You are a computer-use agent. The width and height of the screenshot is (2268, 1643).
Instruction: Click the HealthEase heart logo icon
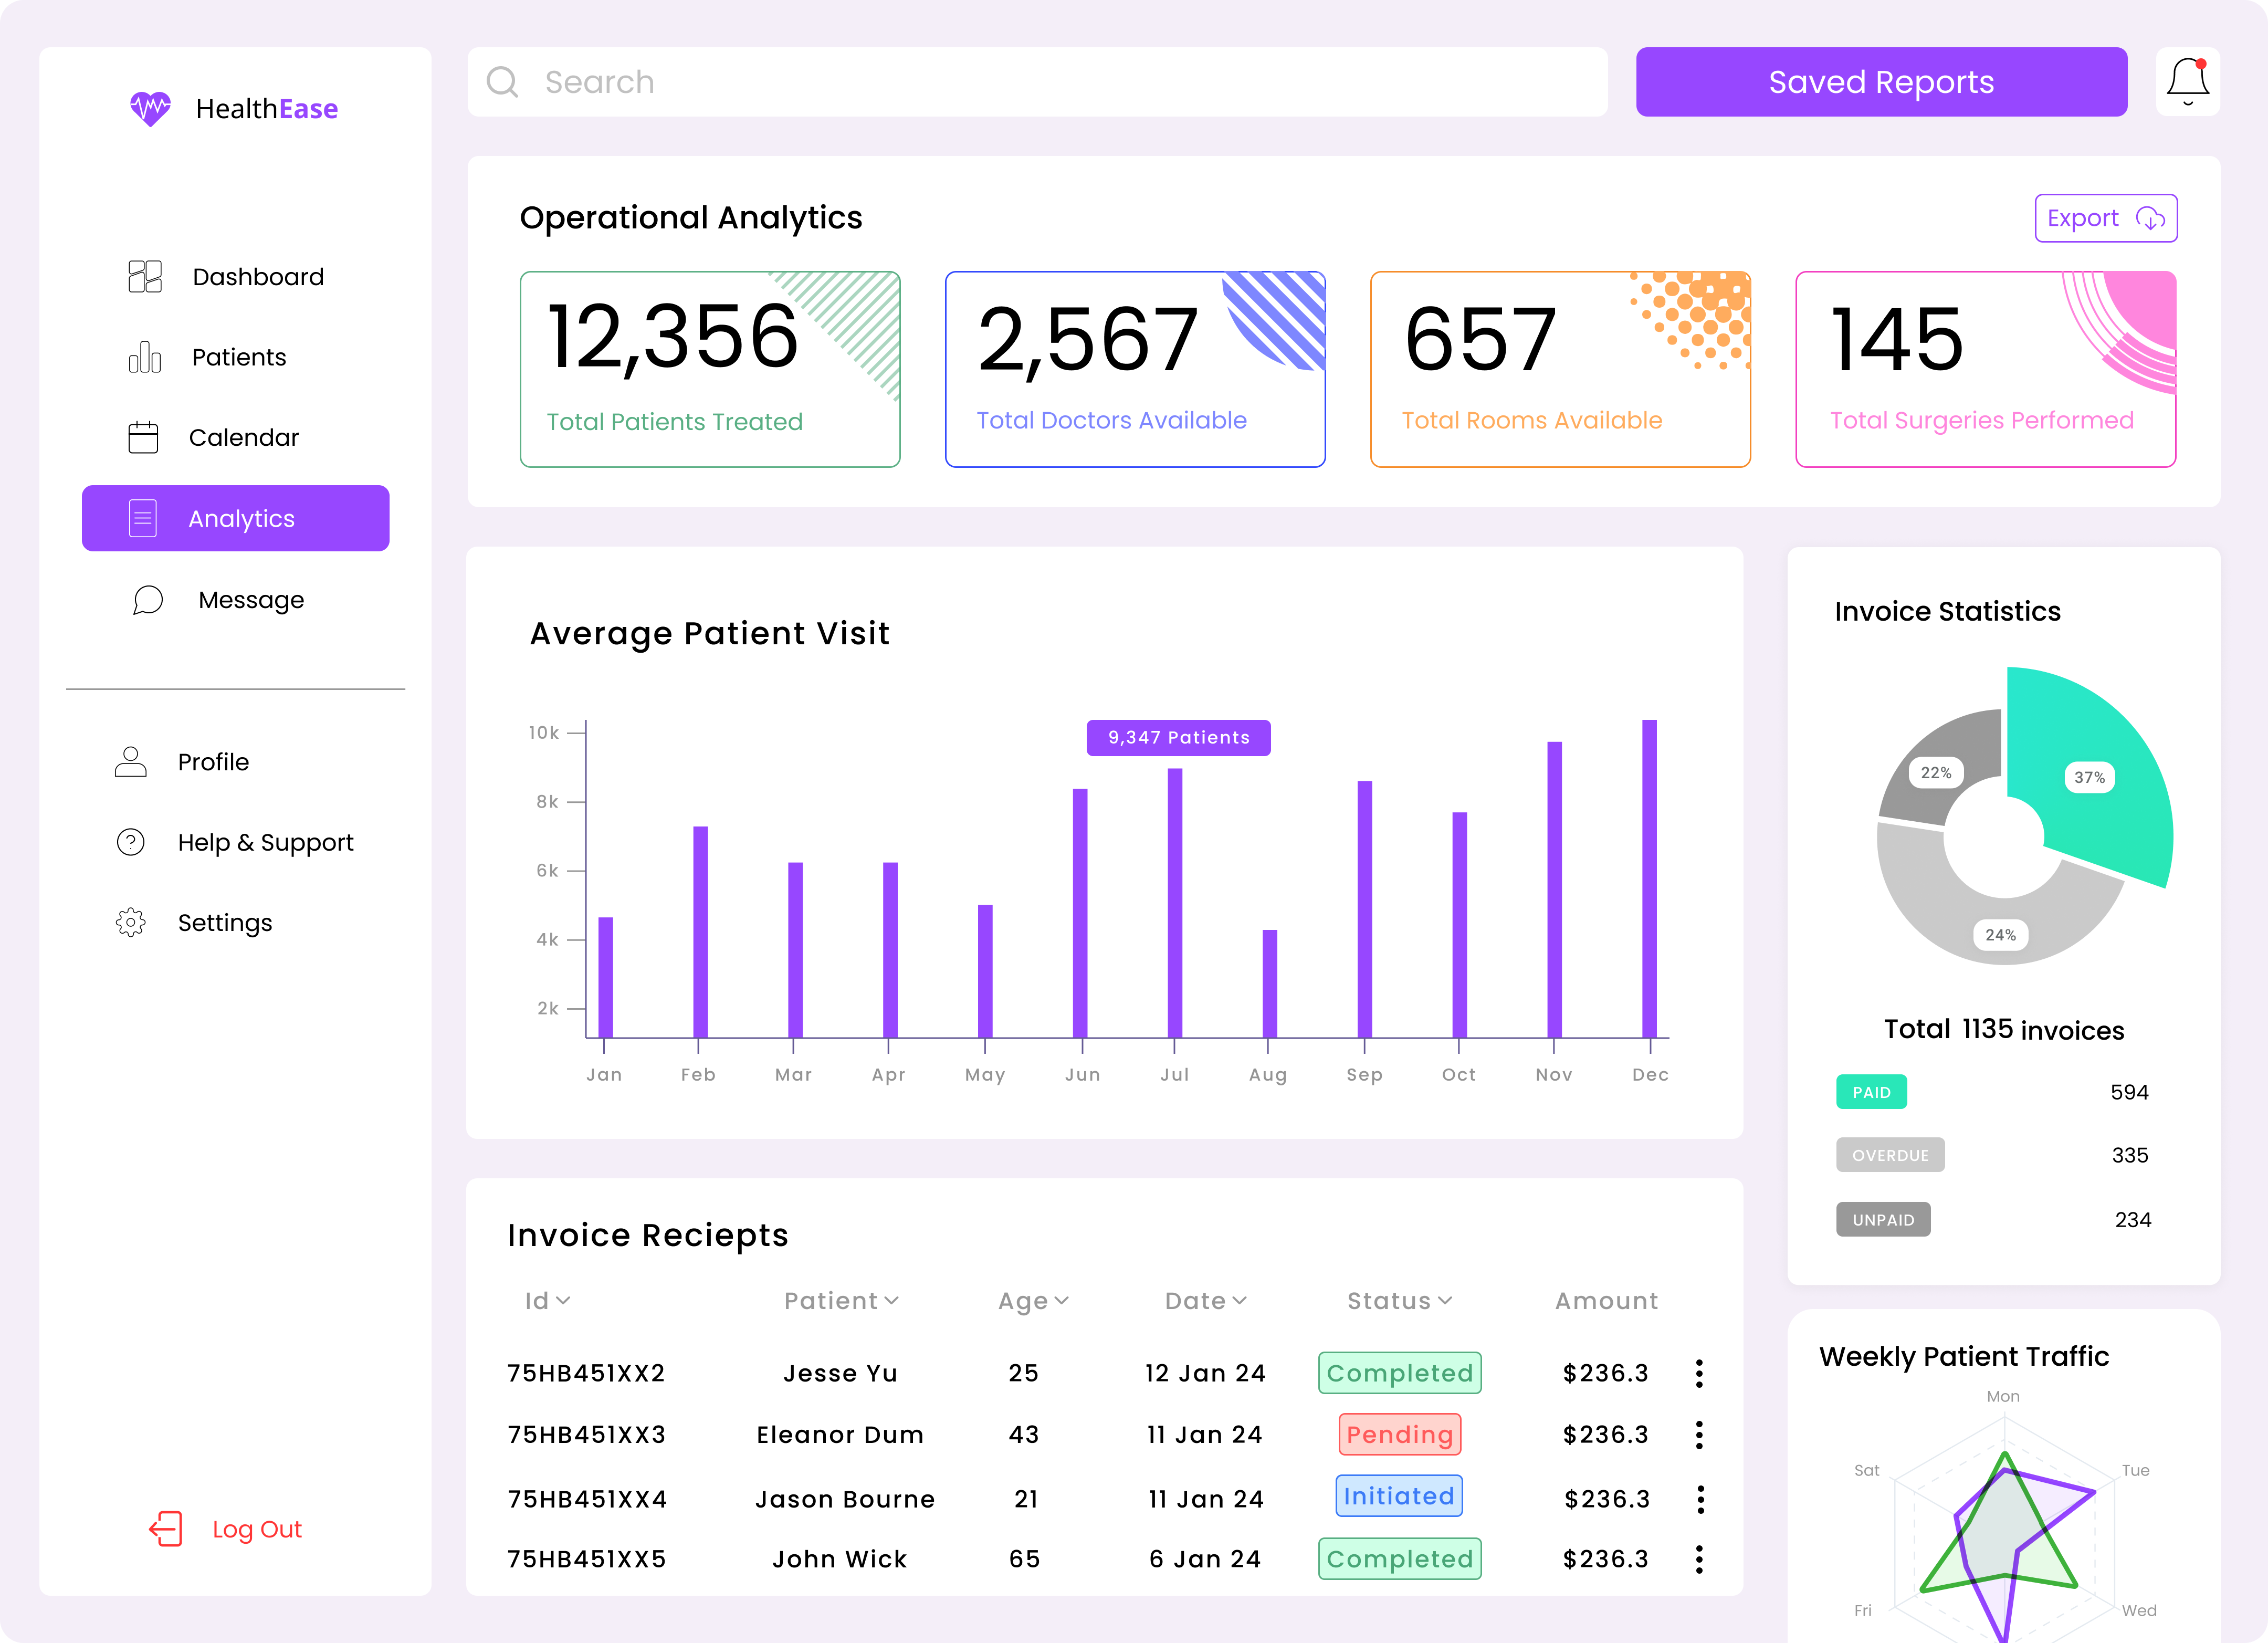click(150, 108)
